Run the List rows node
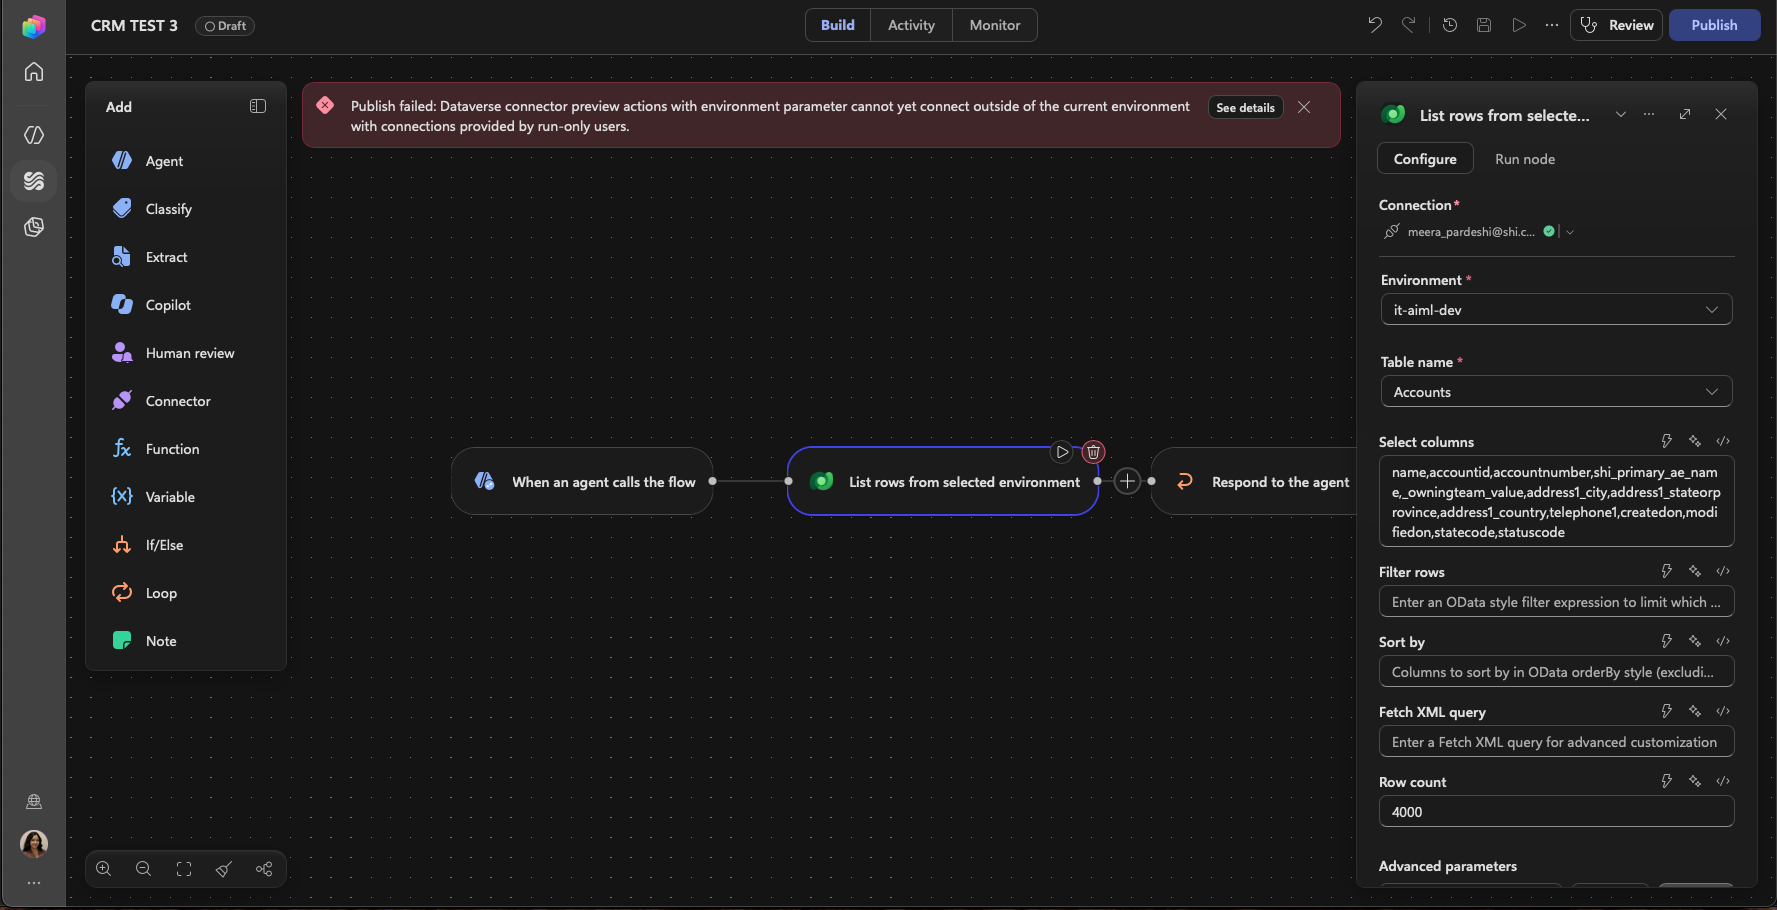This screenshot has width=1777, height=910. [x=1062, y=452]
